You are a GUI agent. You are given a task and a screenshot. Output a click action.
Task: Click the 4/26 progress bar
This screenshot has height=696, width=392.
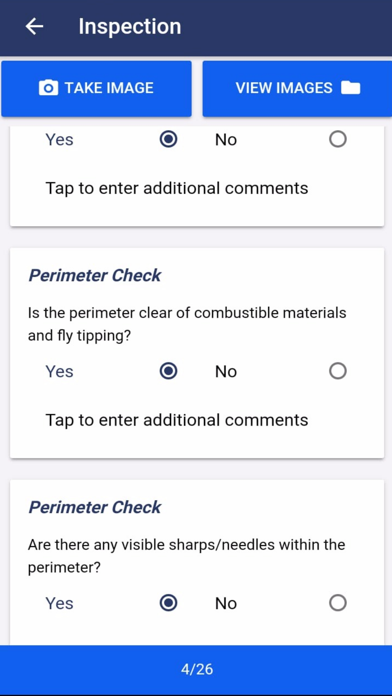click(196, 669)
